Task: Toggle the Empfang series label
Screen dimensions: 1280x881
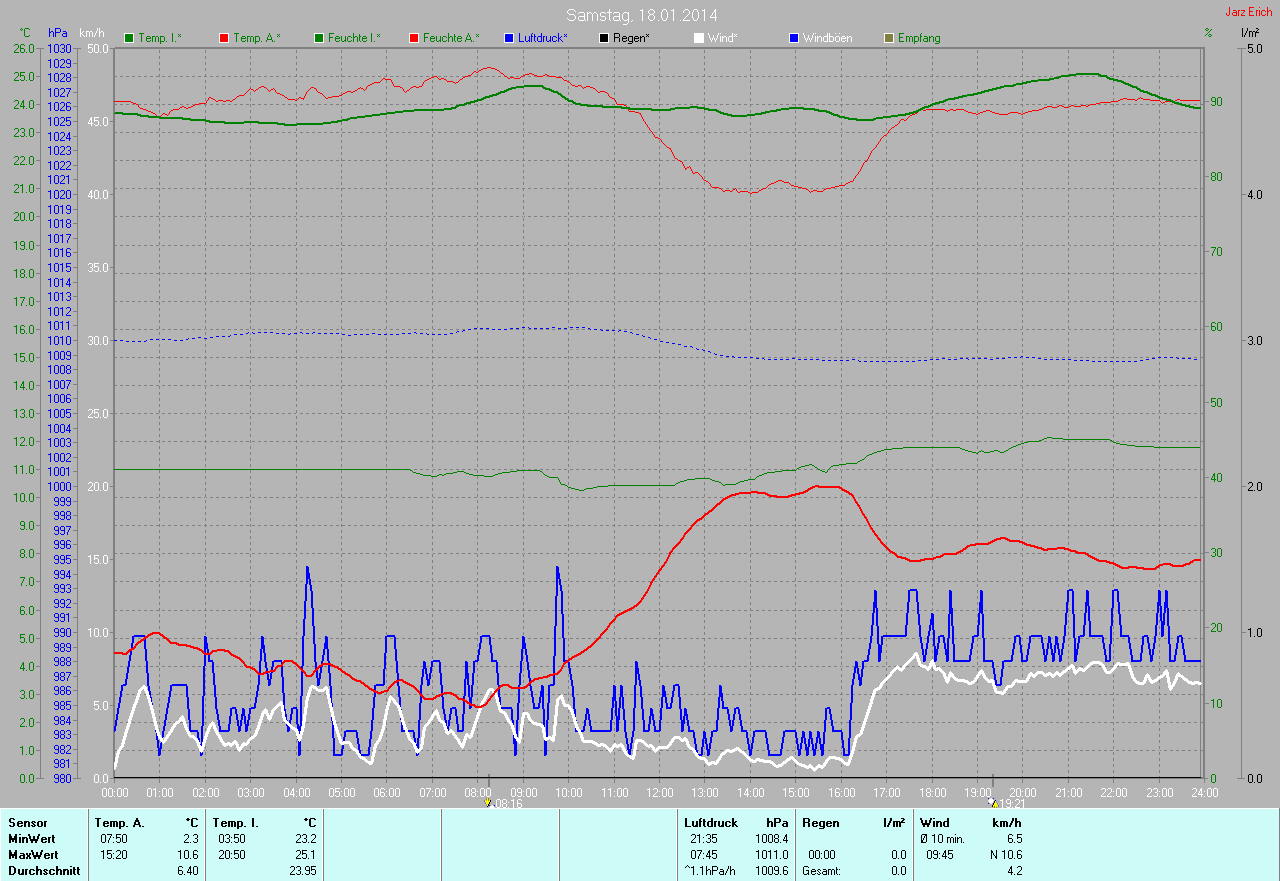Action: coord(919,38)
